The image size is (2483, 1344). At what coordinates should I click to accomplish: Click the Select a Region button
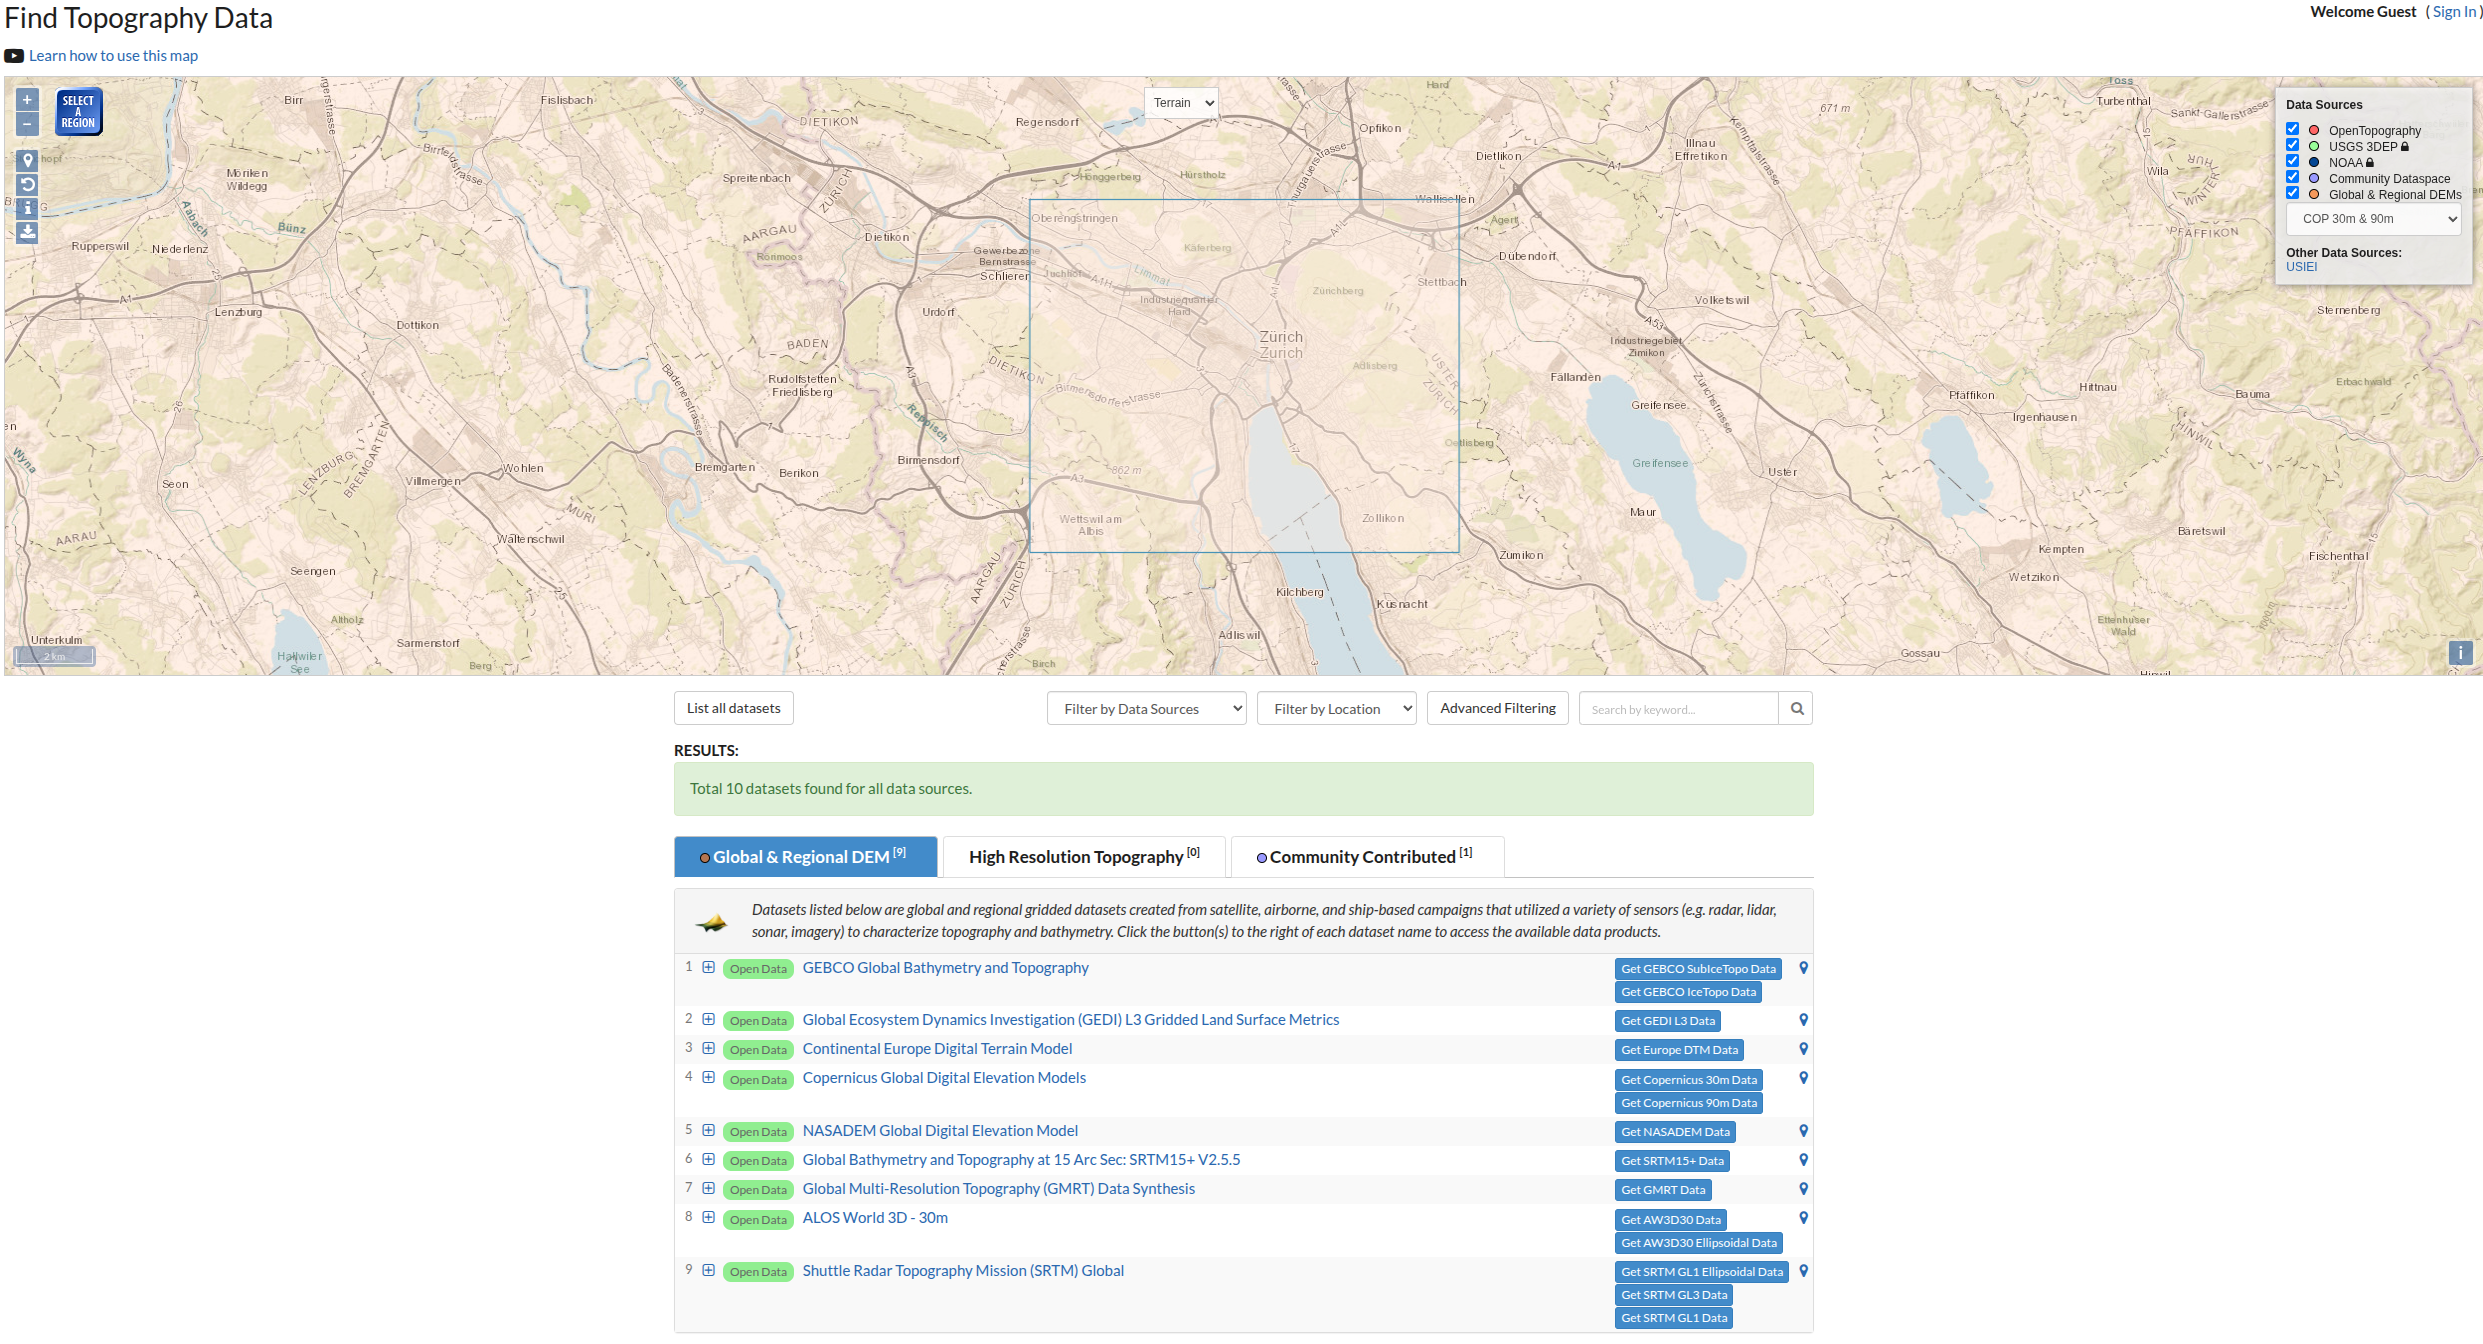pyautogui.click(x=78, y=112)
